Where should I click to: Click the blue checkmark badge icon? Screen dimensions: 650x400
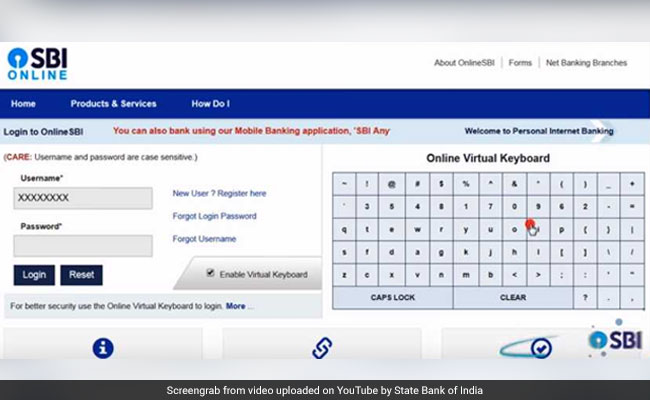[540, 348]
